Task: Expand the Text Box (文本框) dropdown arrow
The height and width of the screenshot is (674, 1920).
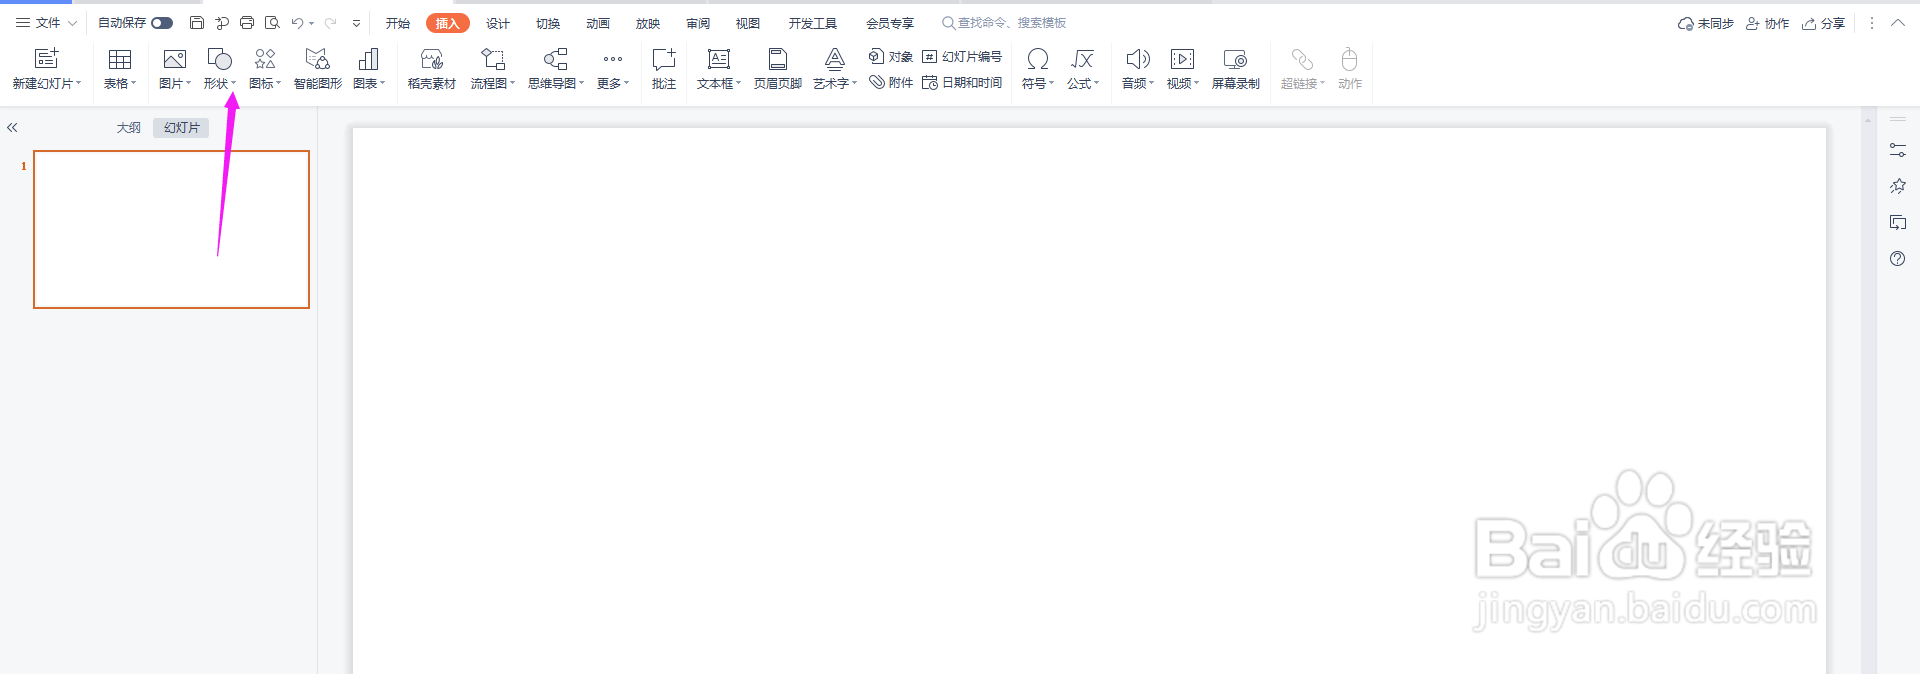Action: (739, 83)
